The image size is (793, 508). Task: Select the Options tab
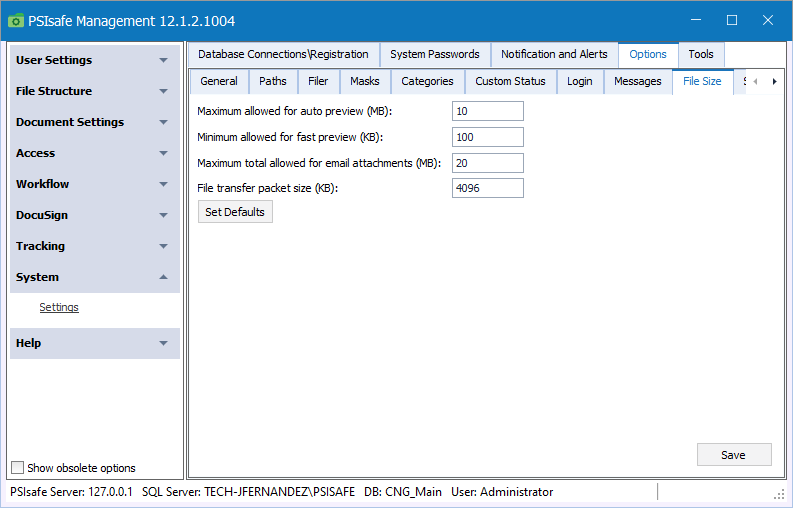[648, 54]
